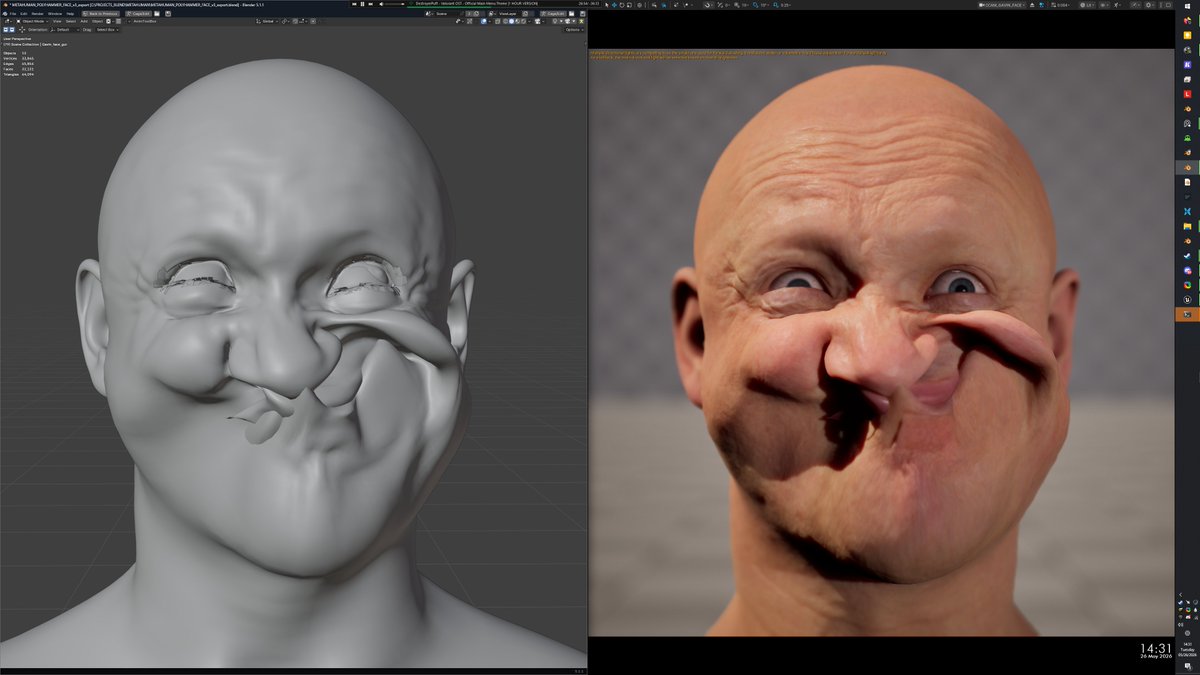Screen dimensions: 1200x675
Task: Expand the Options dropdown in Blender viewport
Action: tap(573, 30)
